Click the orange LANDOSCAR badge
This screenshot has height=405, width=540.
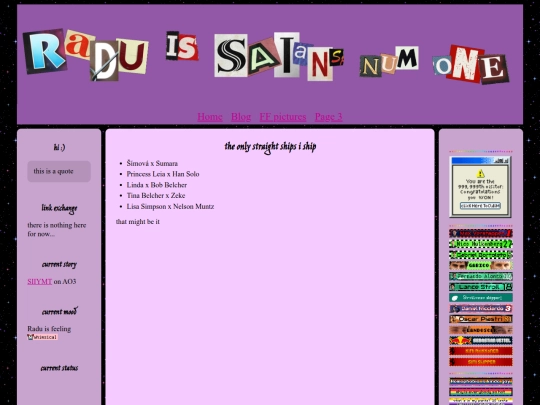[x=481, y=330]
